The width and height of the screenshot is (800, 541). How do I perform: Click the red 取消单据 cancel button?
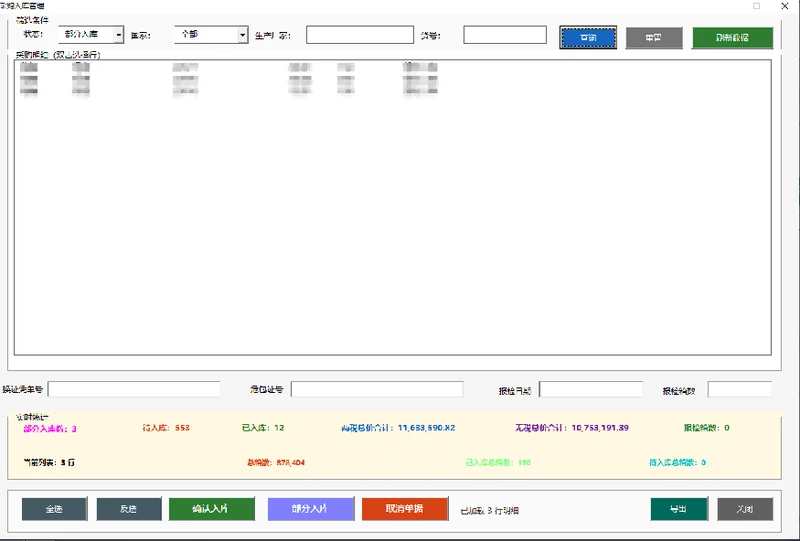(x=405, y=509)
